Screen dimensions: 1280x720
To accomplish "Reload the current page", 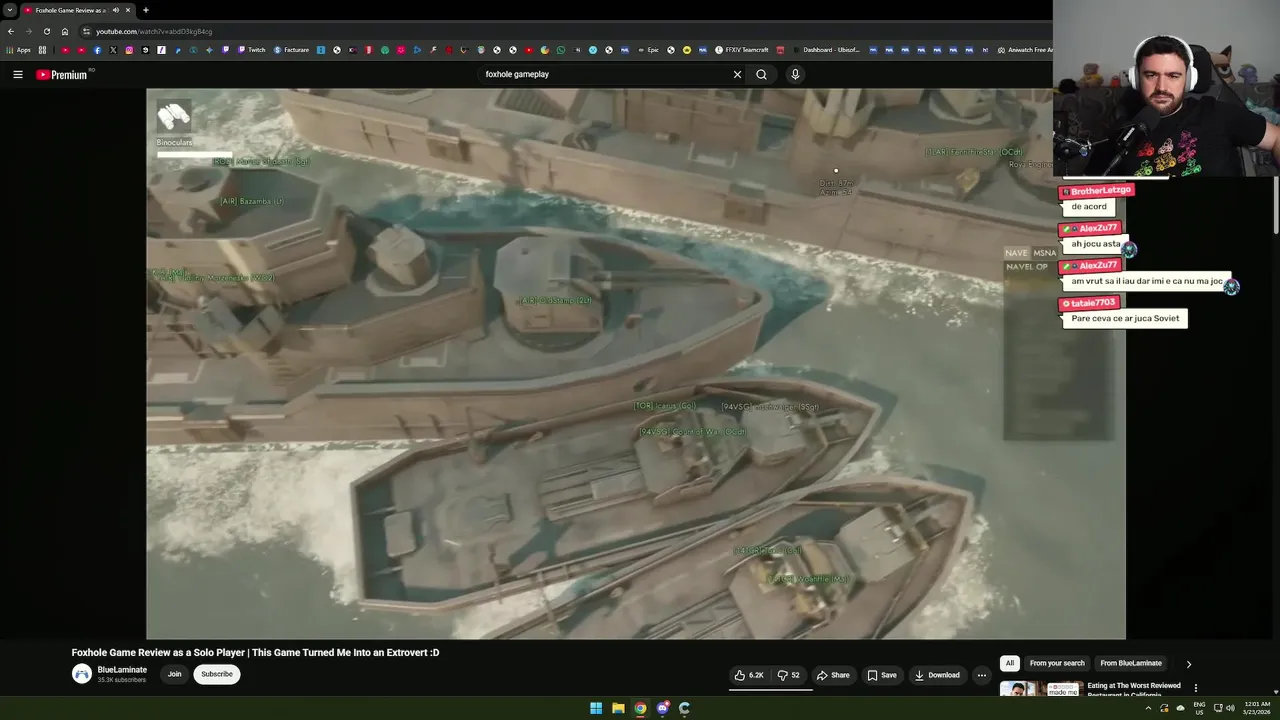I will (46, 31).
